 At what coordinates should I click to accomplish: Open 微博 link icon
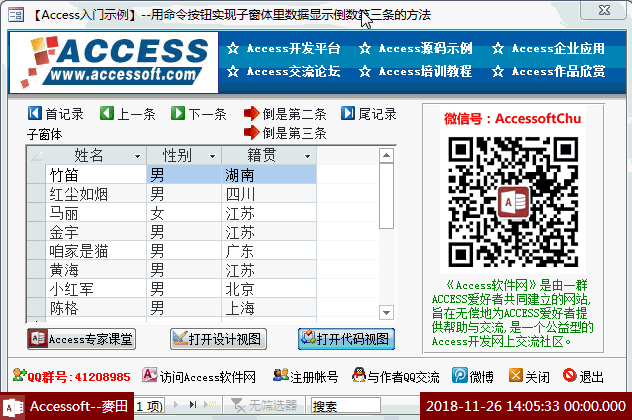tap(460, 377)
